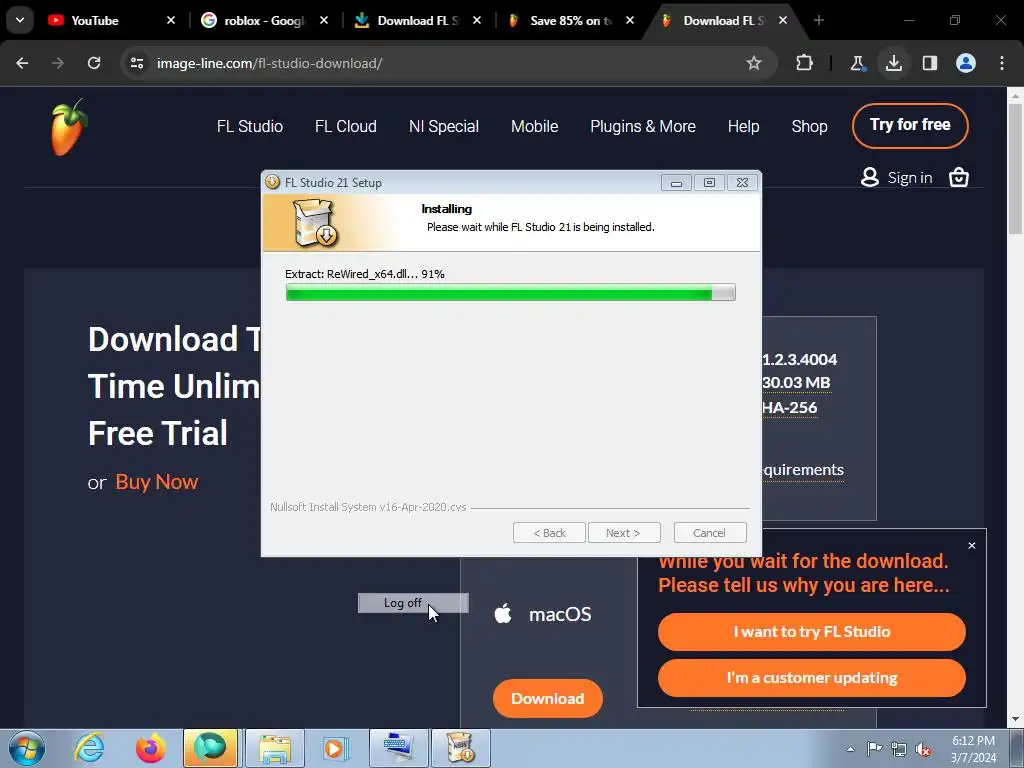
Task: Open Windows Explorer folder taskbar icon
Action: [x=275, y=748]
